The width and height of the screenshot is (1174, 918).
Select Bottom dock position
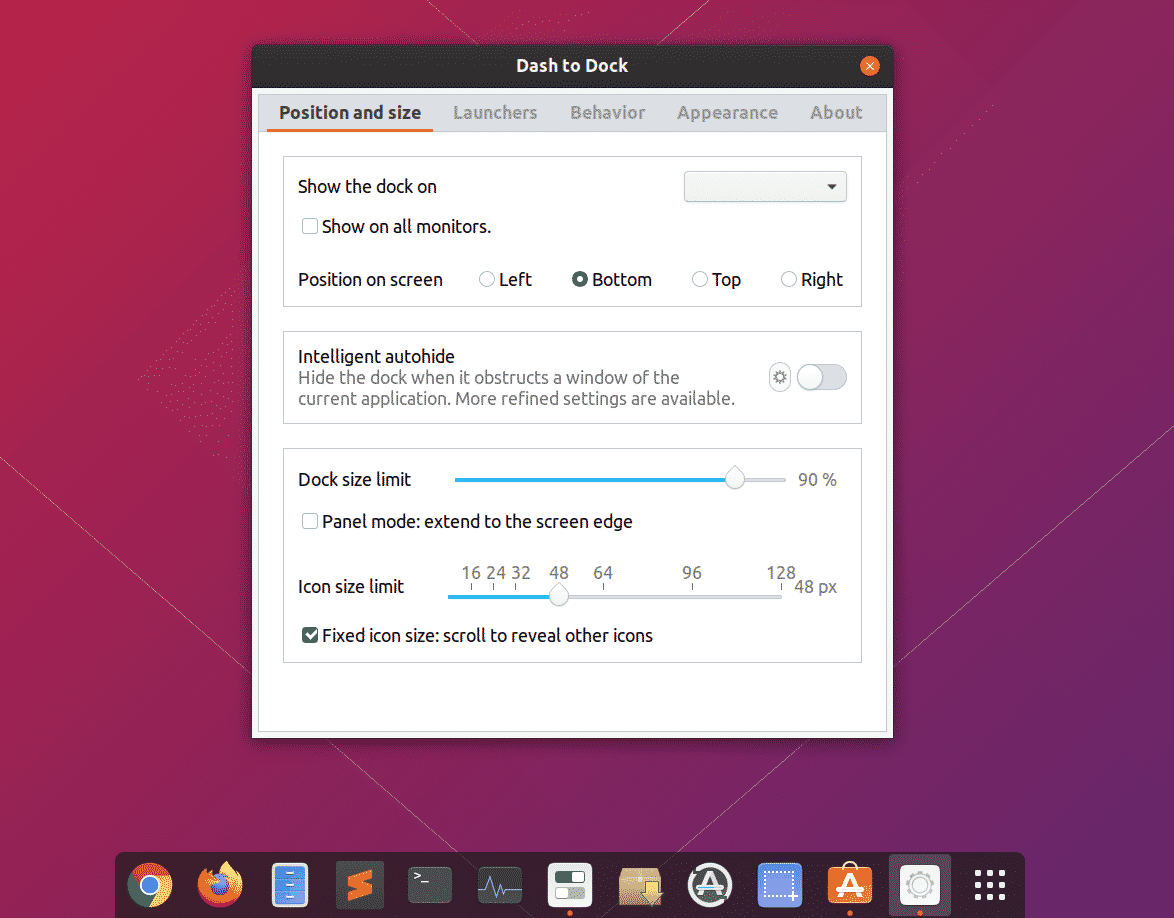coord(580,279)
